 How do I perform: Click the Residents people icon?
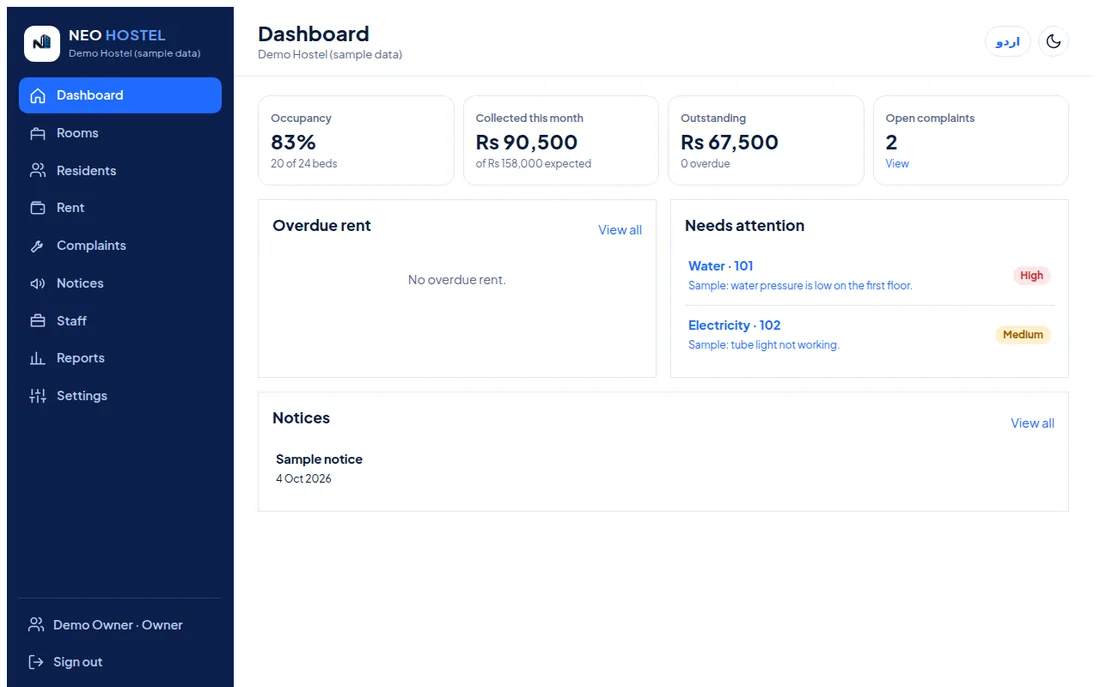tap(38, 171)
